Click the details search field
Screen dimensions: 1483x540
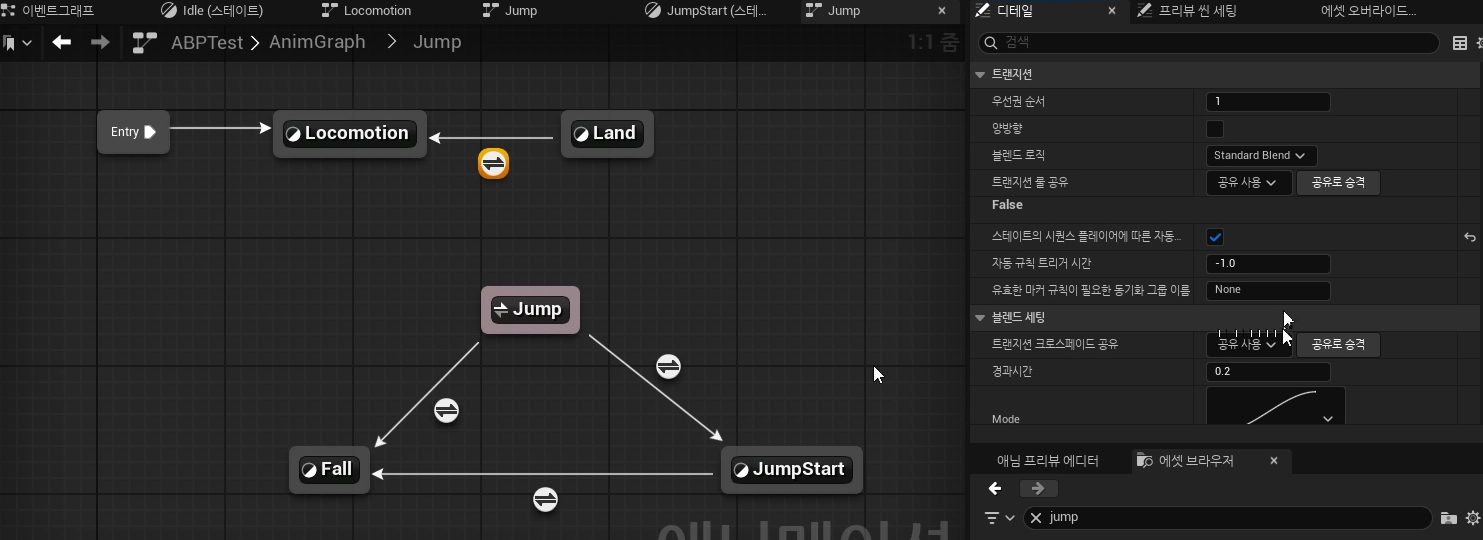click(x=1208, y=43)
